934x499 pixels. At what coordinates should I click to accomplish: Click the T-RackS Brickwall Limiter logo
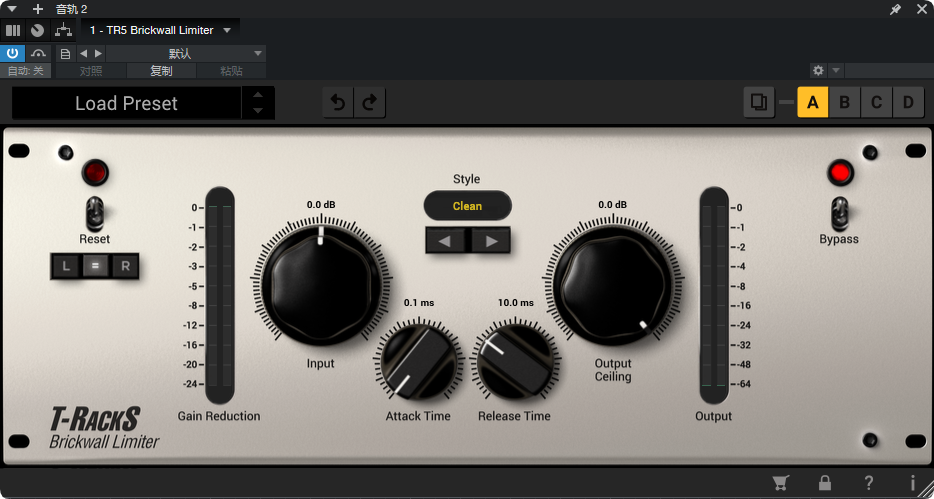pos(104,428)
